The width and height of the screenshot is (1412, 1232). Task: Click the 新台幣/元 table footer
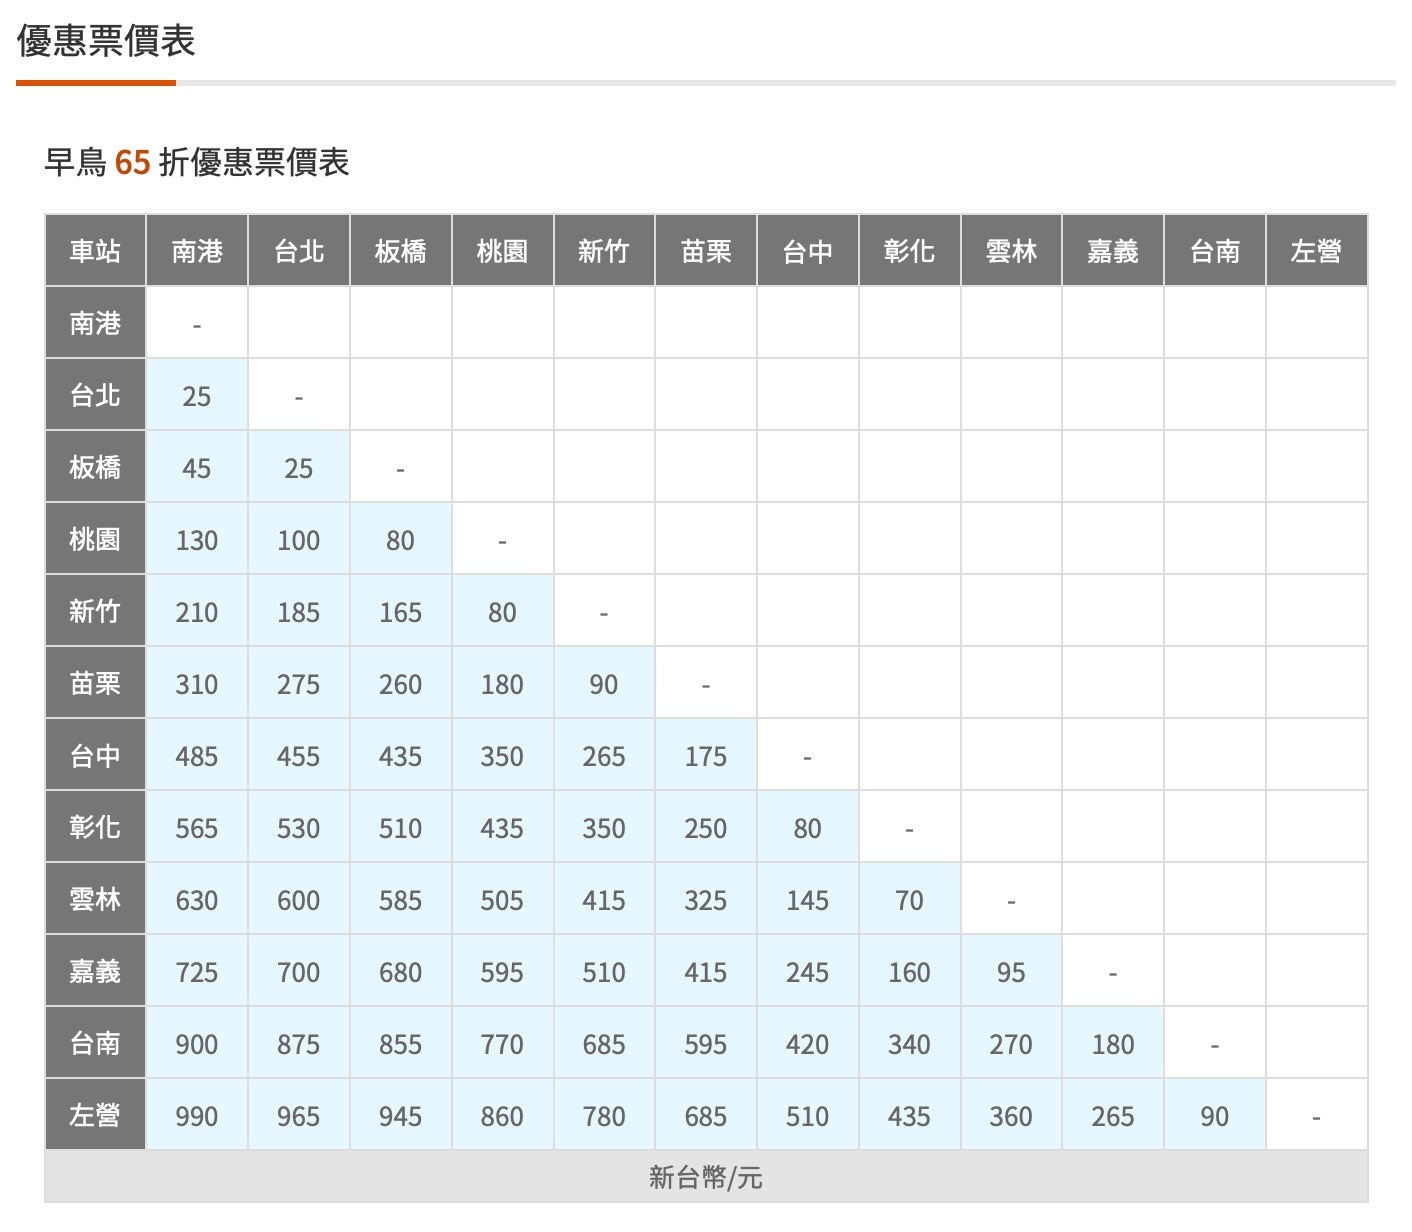coord(705,1177)
